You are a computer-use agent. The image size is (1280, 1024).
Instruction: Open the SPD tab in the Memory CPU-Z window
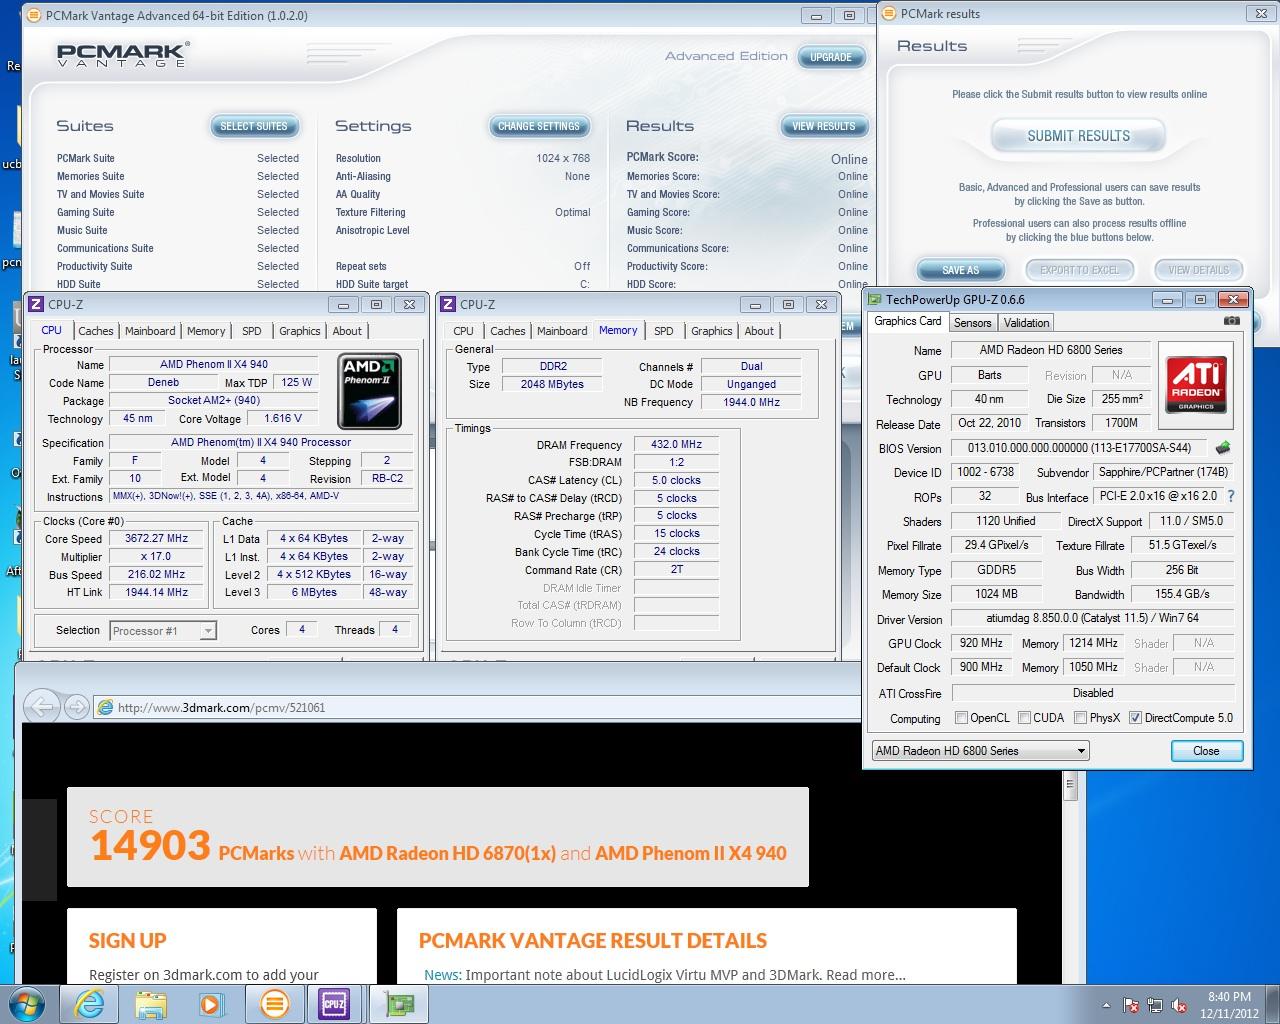point(664,331)
